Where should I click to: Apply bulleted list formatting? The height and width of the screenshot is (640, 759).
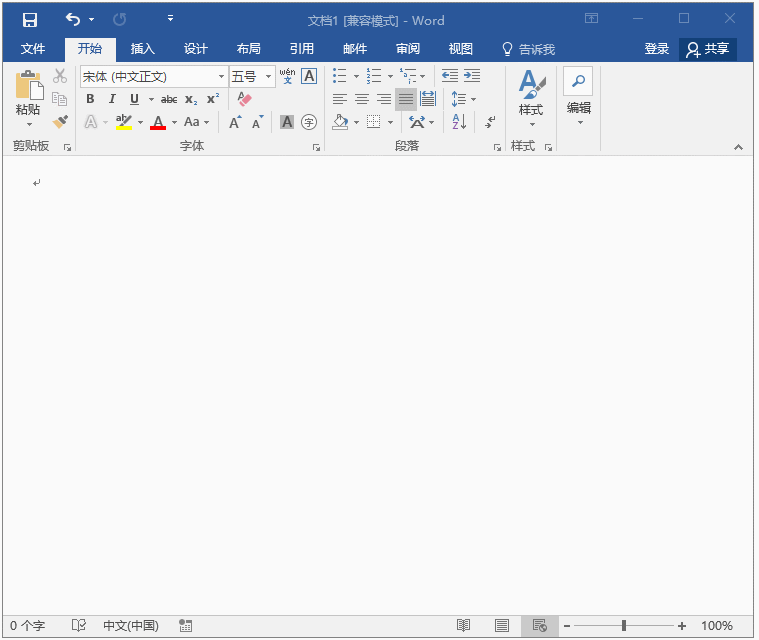click(x=339, y=76)
